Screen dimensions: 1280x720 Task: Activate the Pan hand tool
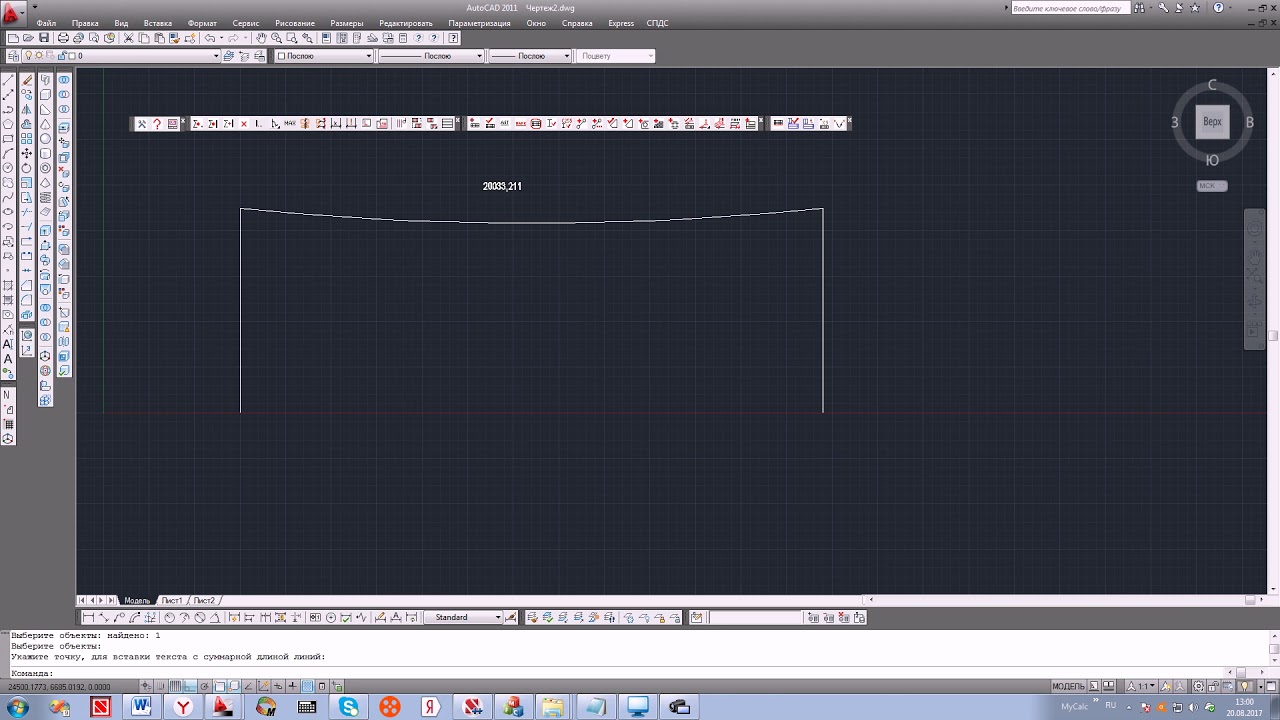pyautogui.click(x=261, y=38)
